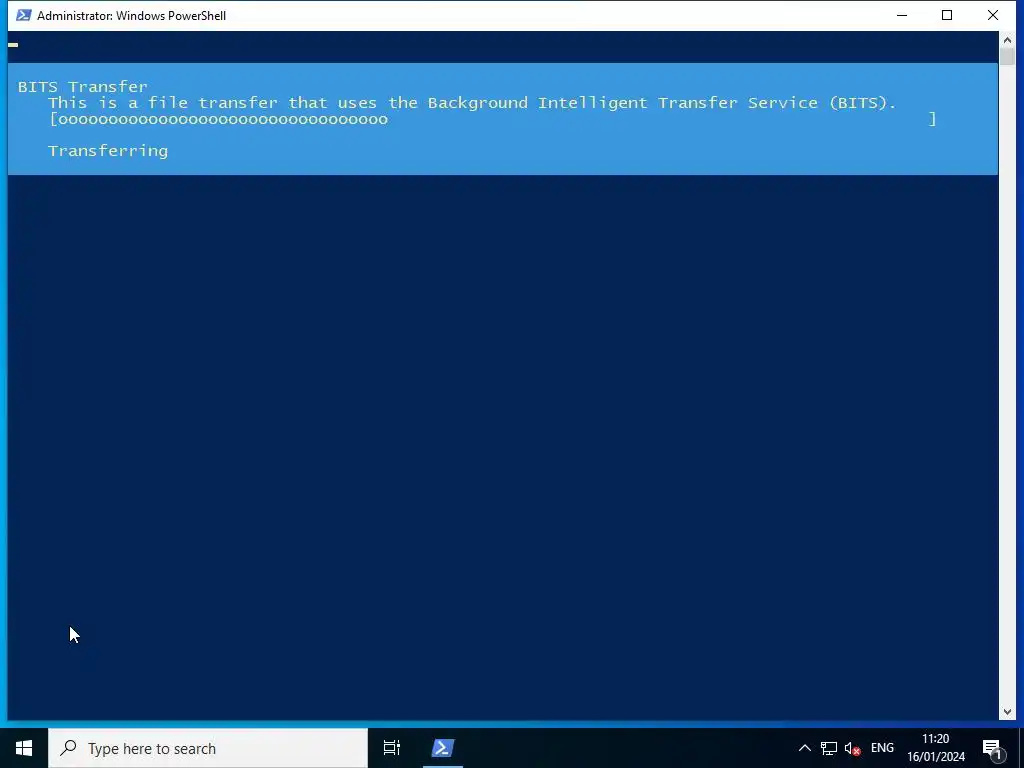Click the BITS transfer progress bar
Screen dimensions: 1024x768
[493, 119]
